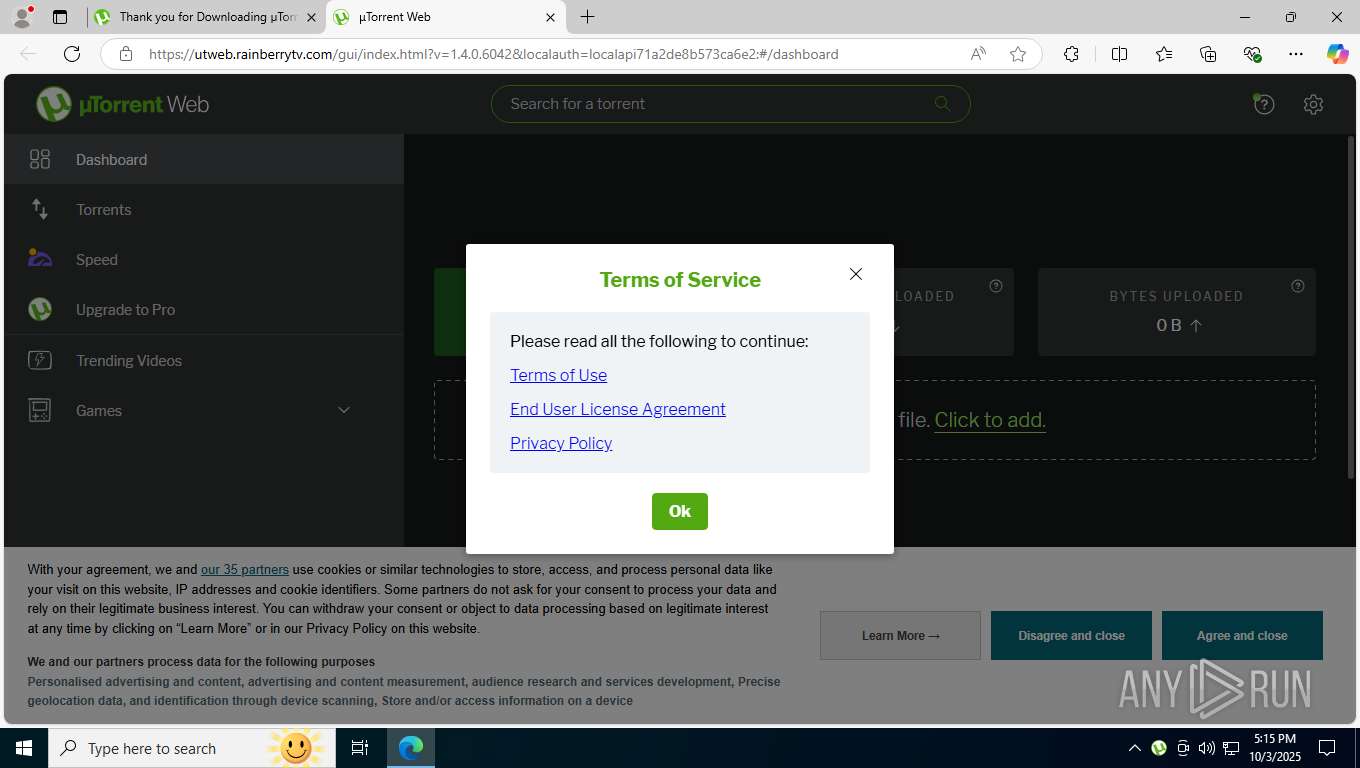Open browser Extensions icon
The image size is (1360, 768).
(x=1071, y=54)
